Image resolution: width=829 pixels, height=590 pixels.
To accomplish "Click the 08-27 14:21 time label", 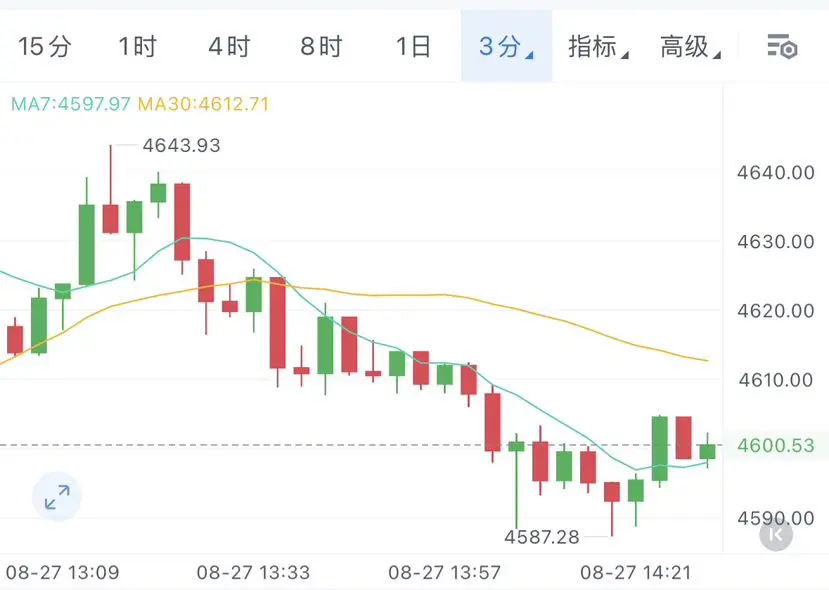I will (635, 572).
